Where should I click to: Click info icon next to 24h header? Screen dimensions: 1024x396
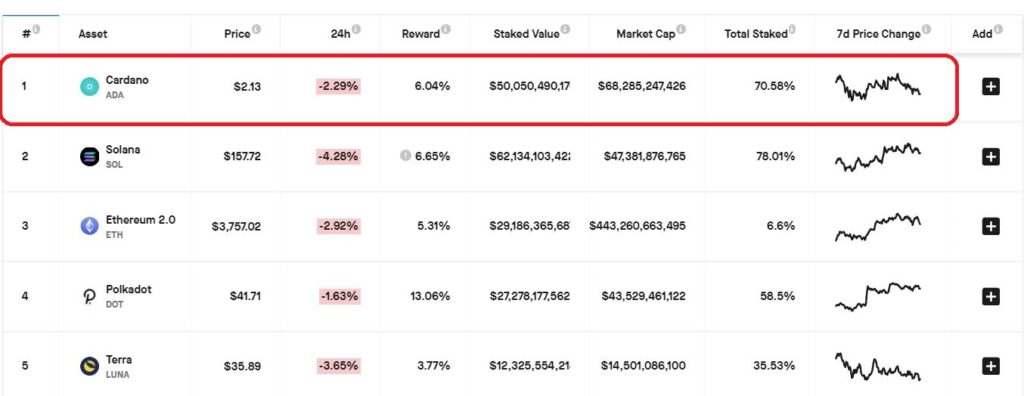pyautogui.click(x=356, y=29)
